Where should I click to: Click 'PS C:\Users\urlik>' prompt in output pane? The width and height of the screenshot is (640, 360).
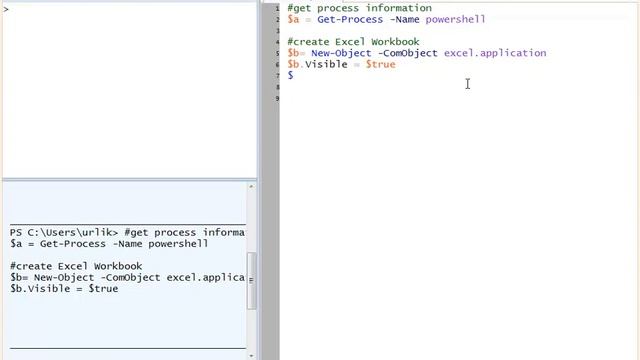(64, 233)
